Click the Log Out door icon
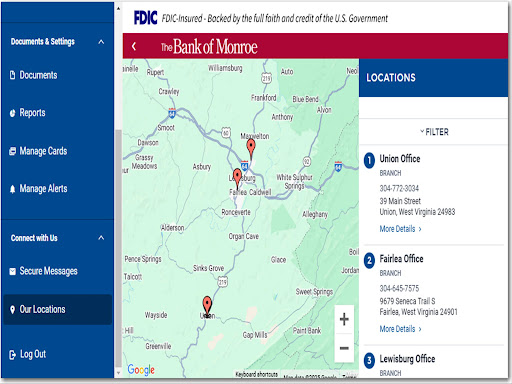 (x=12, y=355)
